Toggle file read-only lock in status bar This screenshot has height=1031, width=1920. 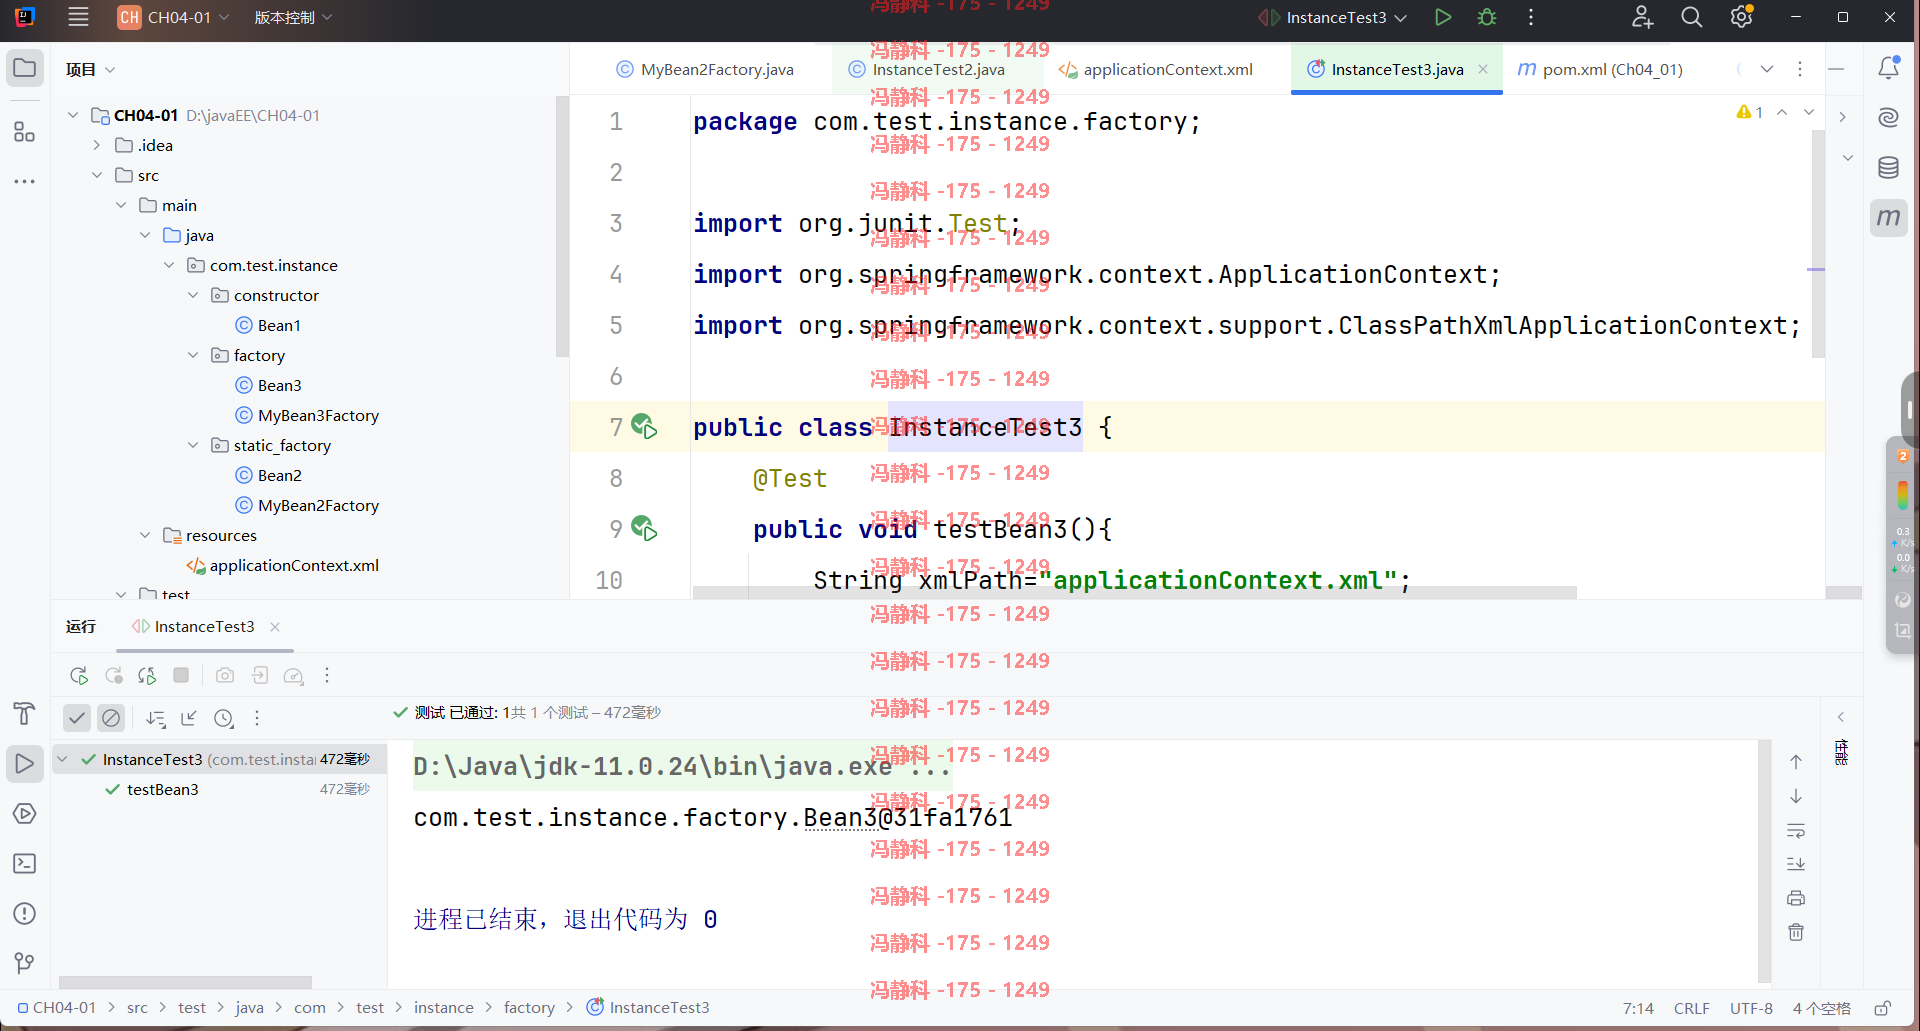(1882, 1008)
